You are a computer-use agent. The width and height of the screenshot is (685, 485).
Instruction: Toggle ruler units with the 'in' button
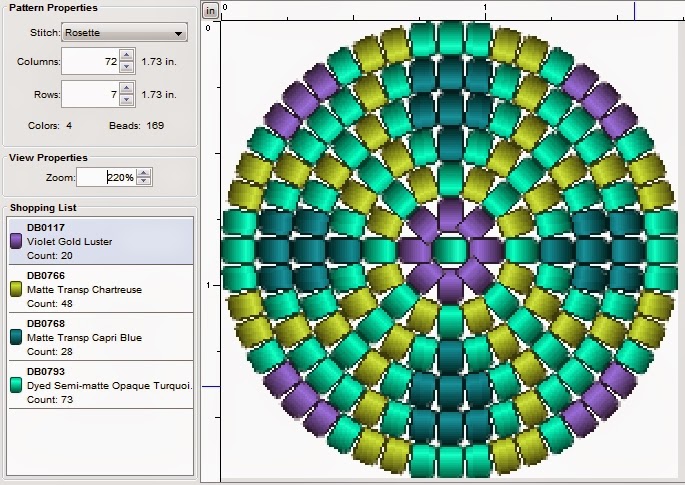pos(210,10)
